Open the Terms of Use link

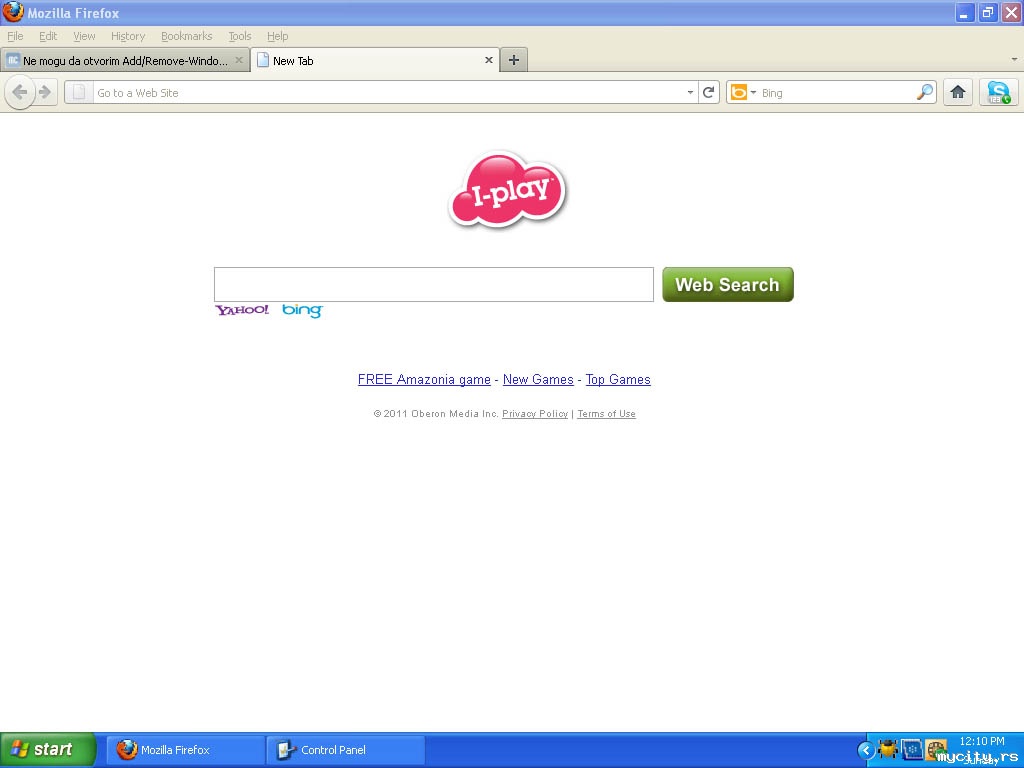606,413
